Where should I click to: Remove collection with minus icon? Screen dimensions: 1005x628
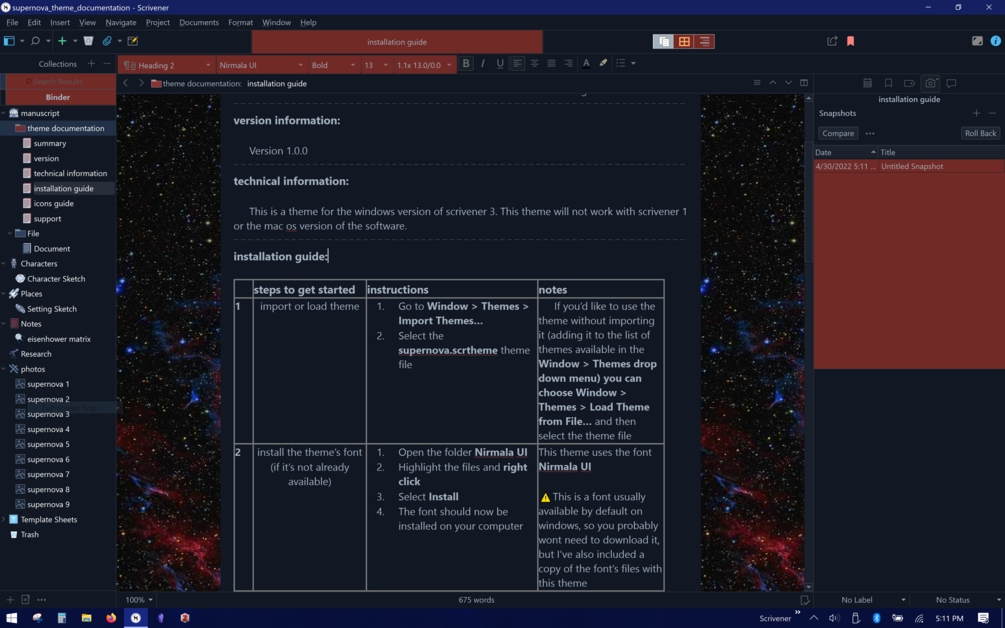click(x=106, y=63)
